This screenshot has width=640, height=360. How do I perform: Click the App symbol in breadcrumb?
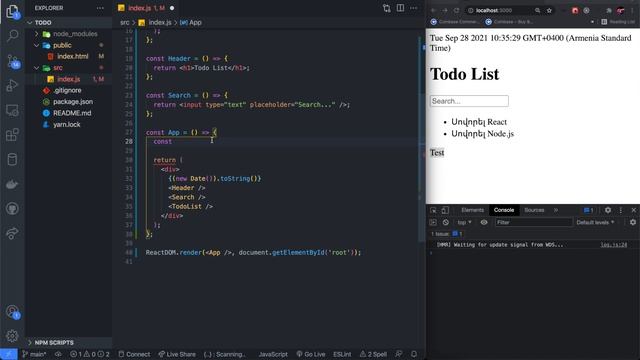pyautogui.click(x=191, y=22)
